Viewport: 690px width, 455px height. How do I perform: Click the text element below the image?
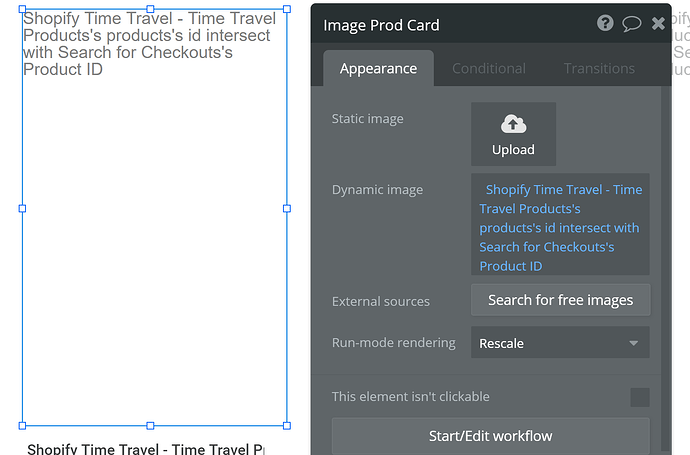point(145,449)
